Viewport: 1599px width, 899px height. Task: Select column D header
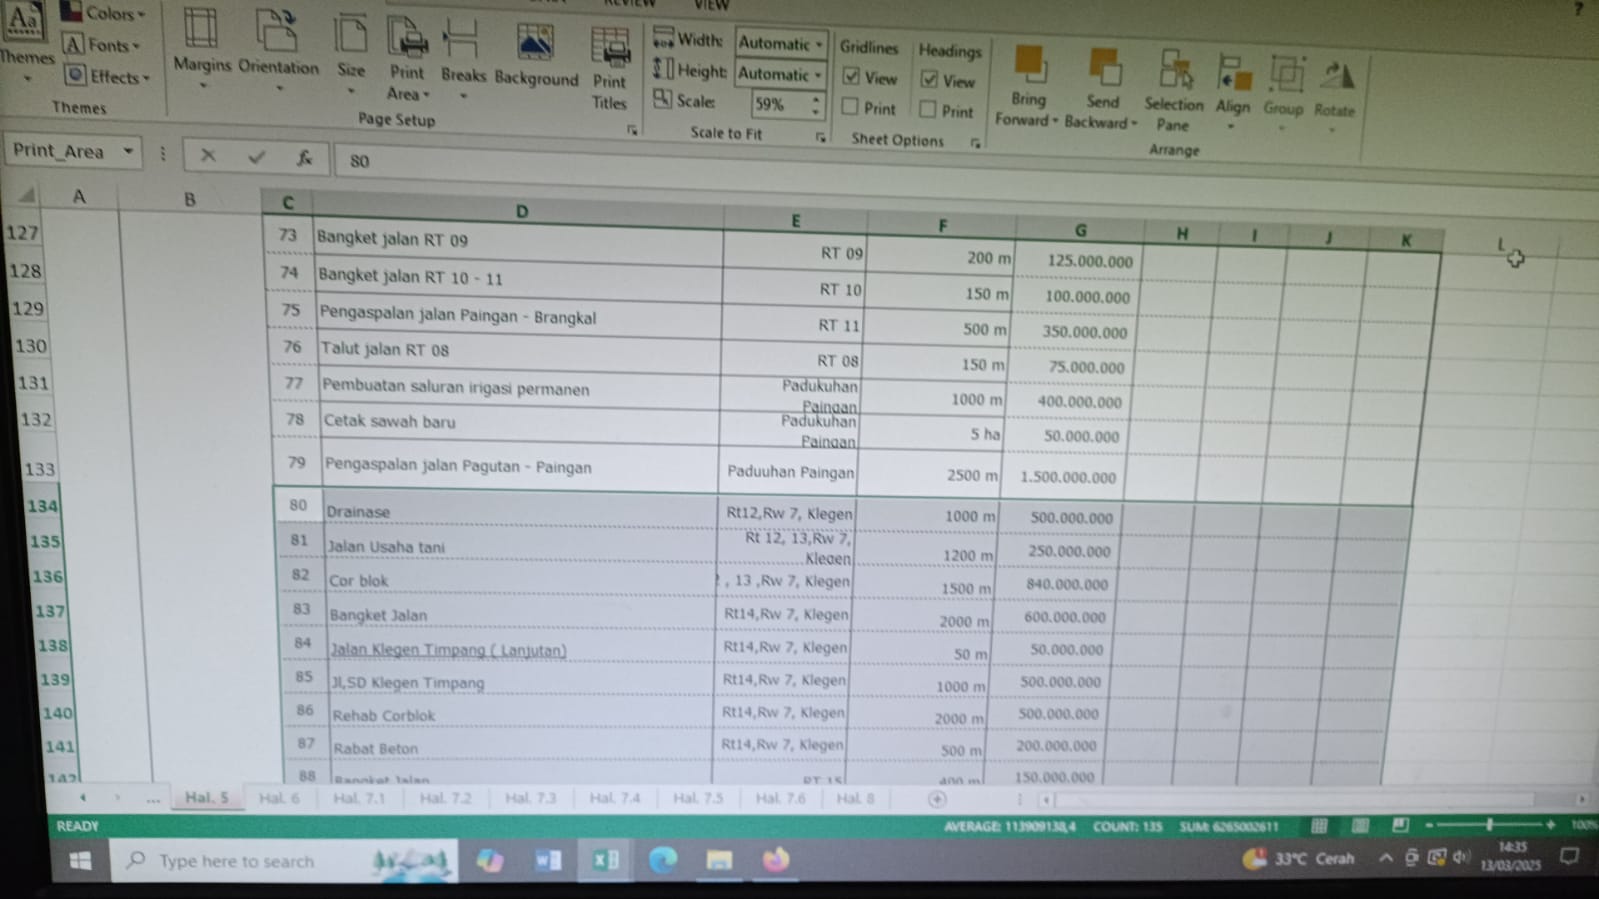coord(521,211)
